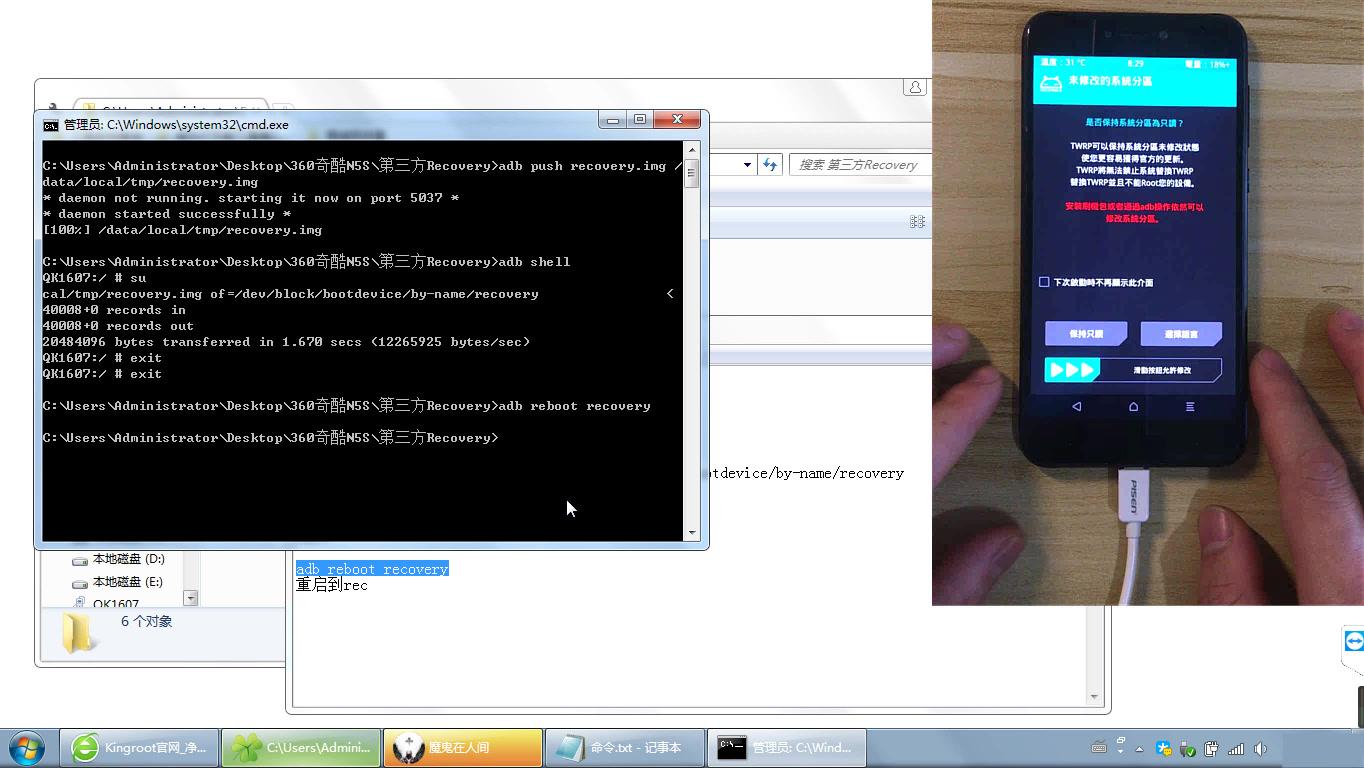Click the cmd.exe title bar icon
The image size is (1364, 768).
click(51, 125)
